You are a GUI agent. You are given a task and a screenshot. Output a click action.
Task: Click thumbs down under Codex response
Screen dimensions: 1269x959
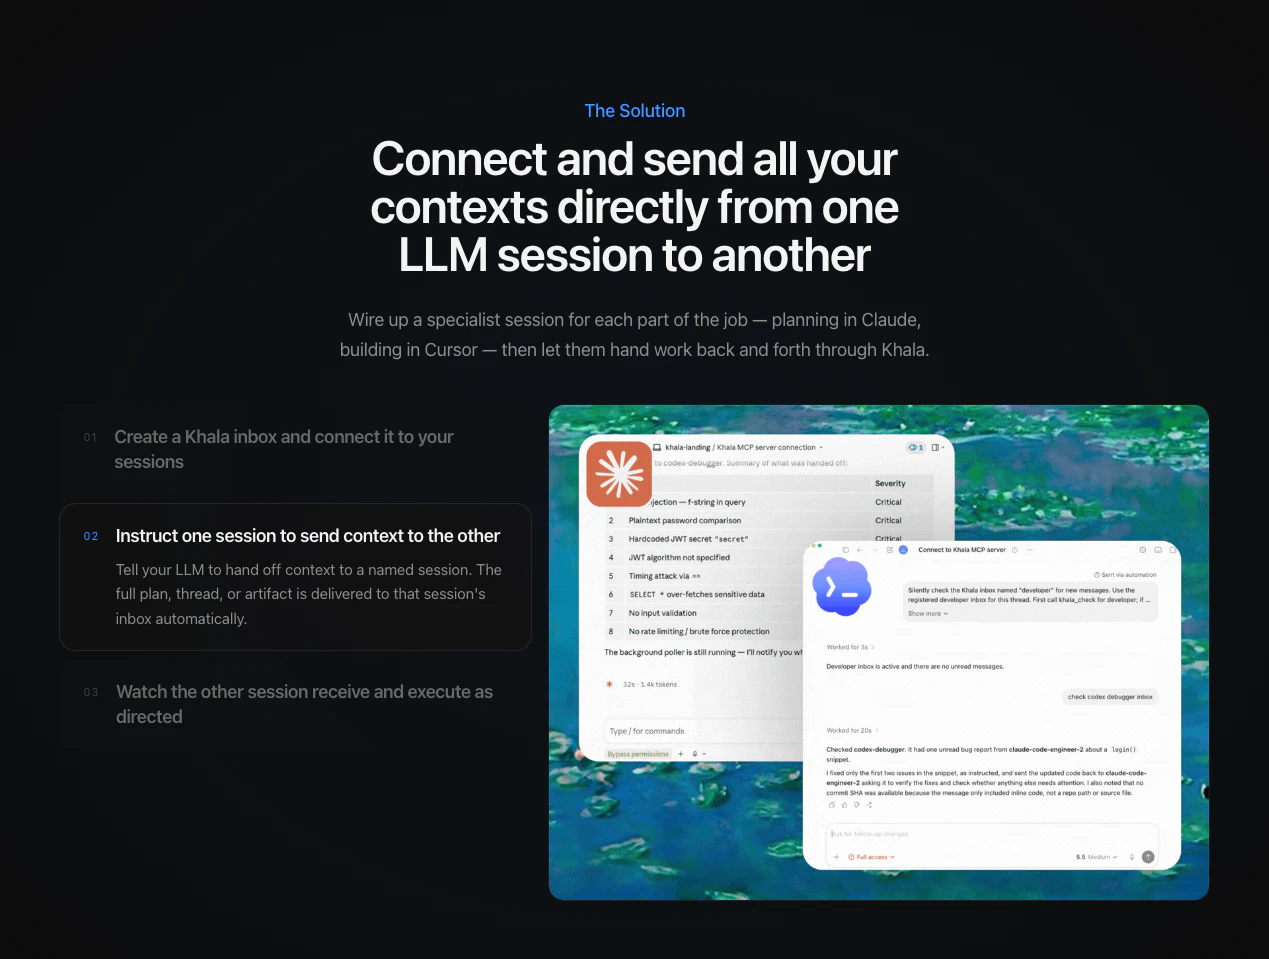coord(857,805)
